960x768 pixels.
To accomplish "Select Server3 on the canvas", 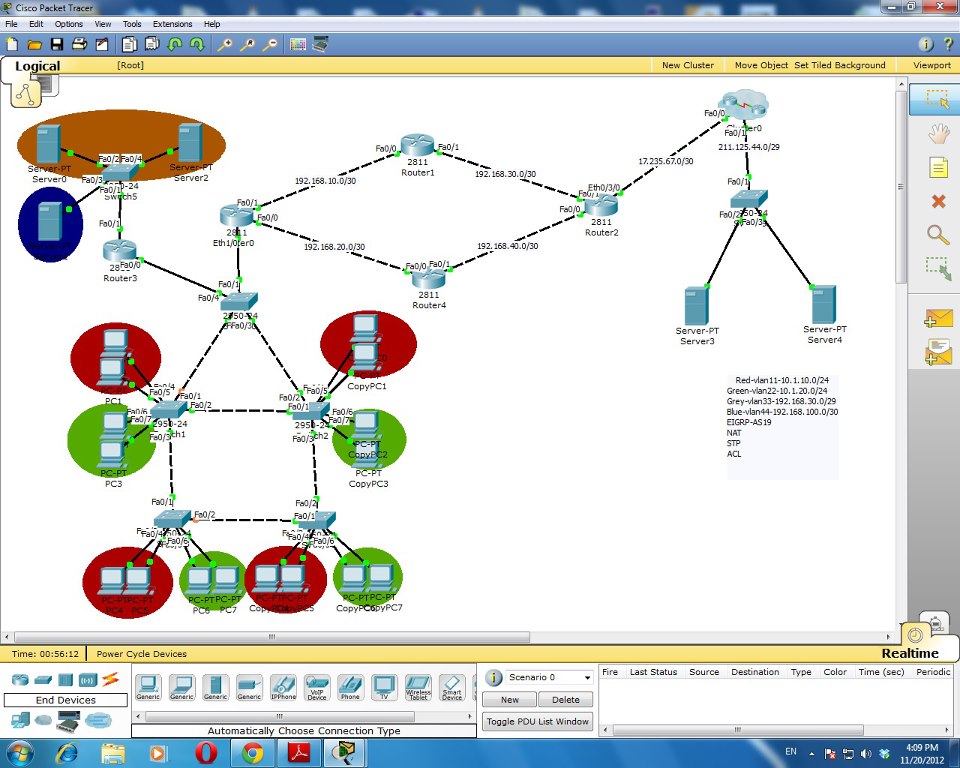I will tap(697, 306).
